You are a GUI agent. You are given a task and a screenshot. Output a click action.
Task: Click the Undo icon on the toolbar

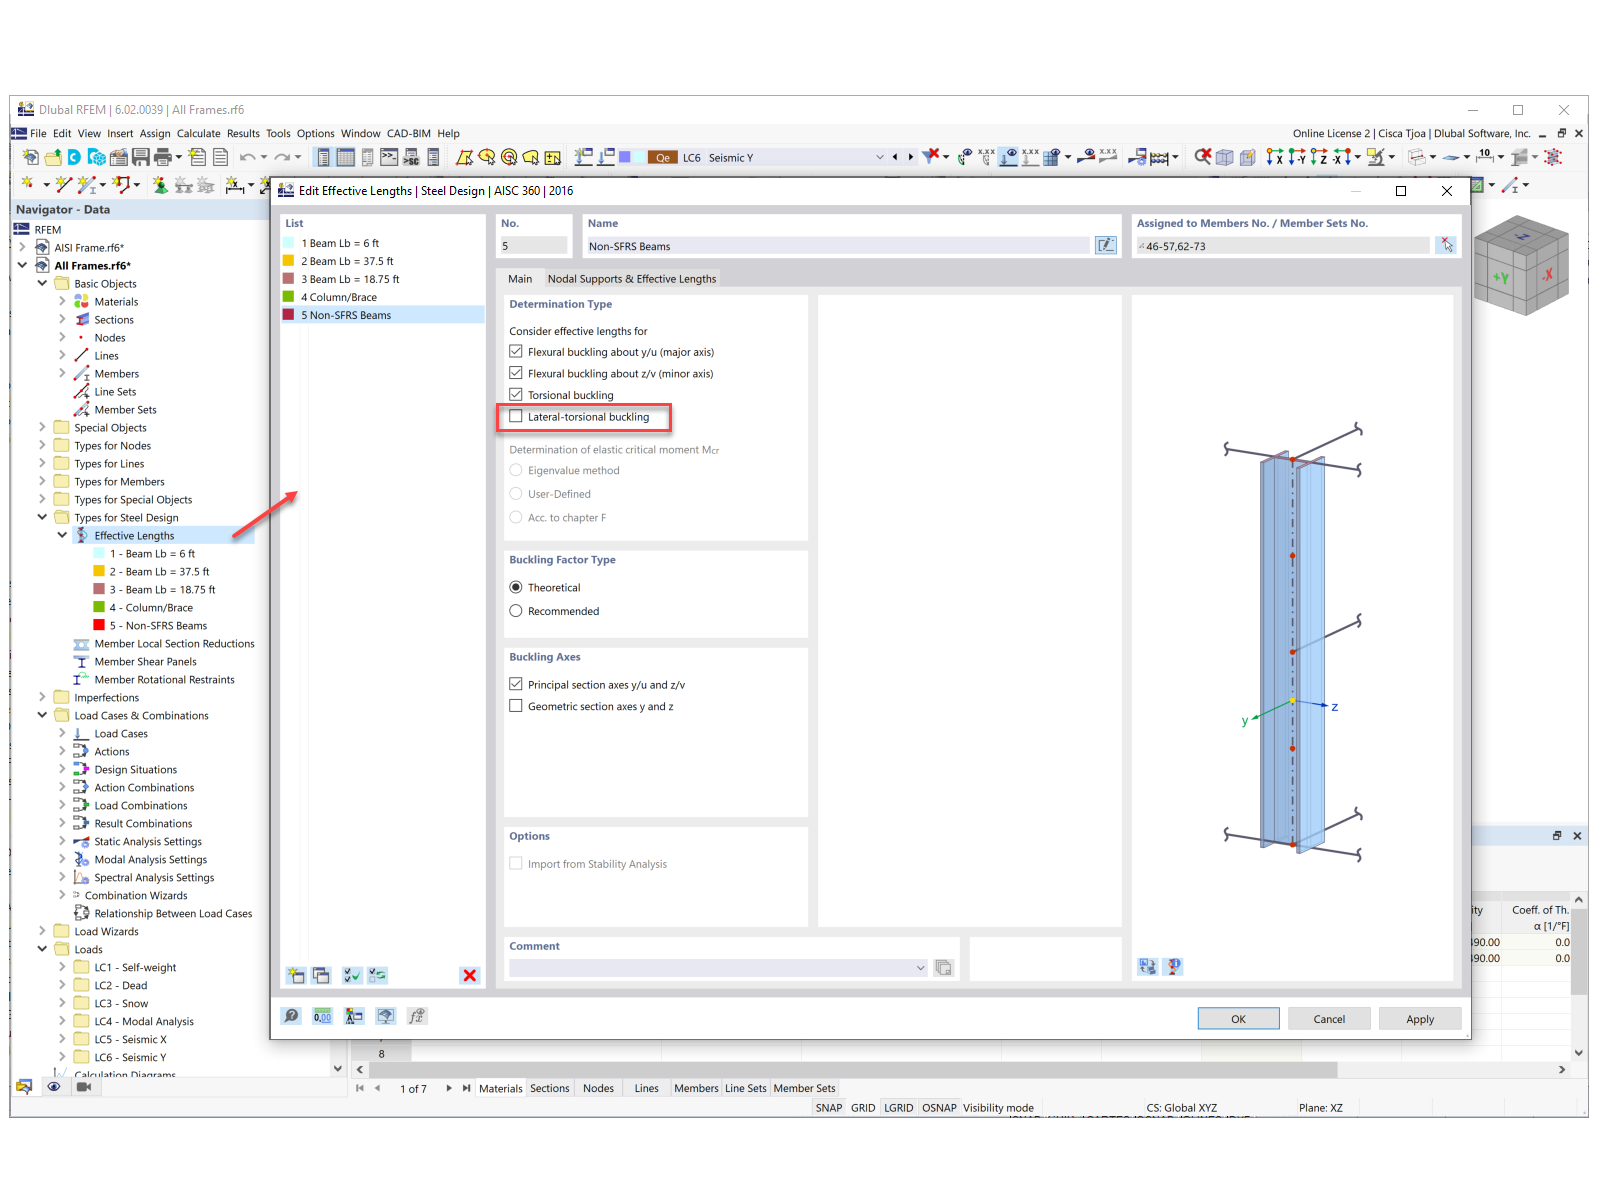[x=248, y=157]
